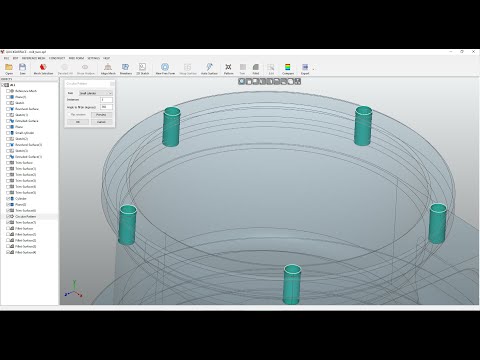The height and width of the screenshot is (360, 480).
Task: Click the last view toolbar icon in viewport
Action: tap(298, 81)
